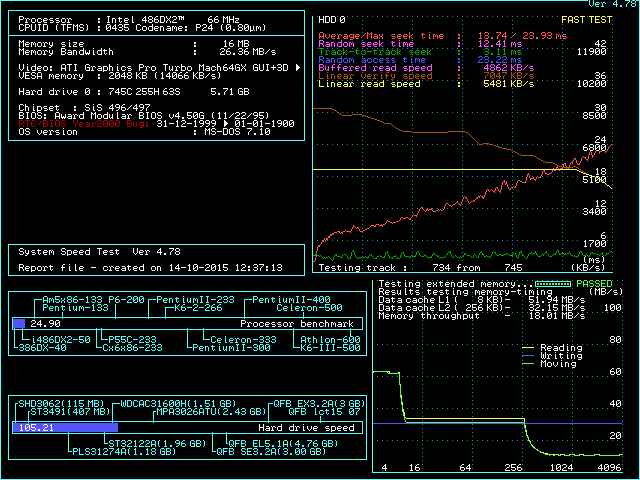Click the QFB EX3.2A(3 GB) drive label
Viewport: 640px width, 480px height.
pos(319,404)
